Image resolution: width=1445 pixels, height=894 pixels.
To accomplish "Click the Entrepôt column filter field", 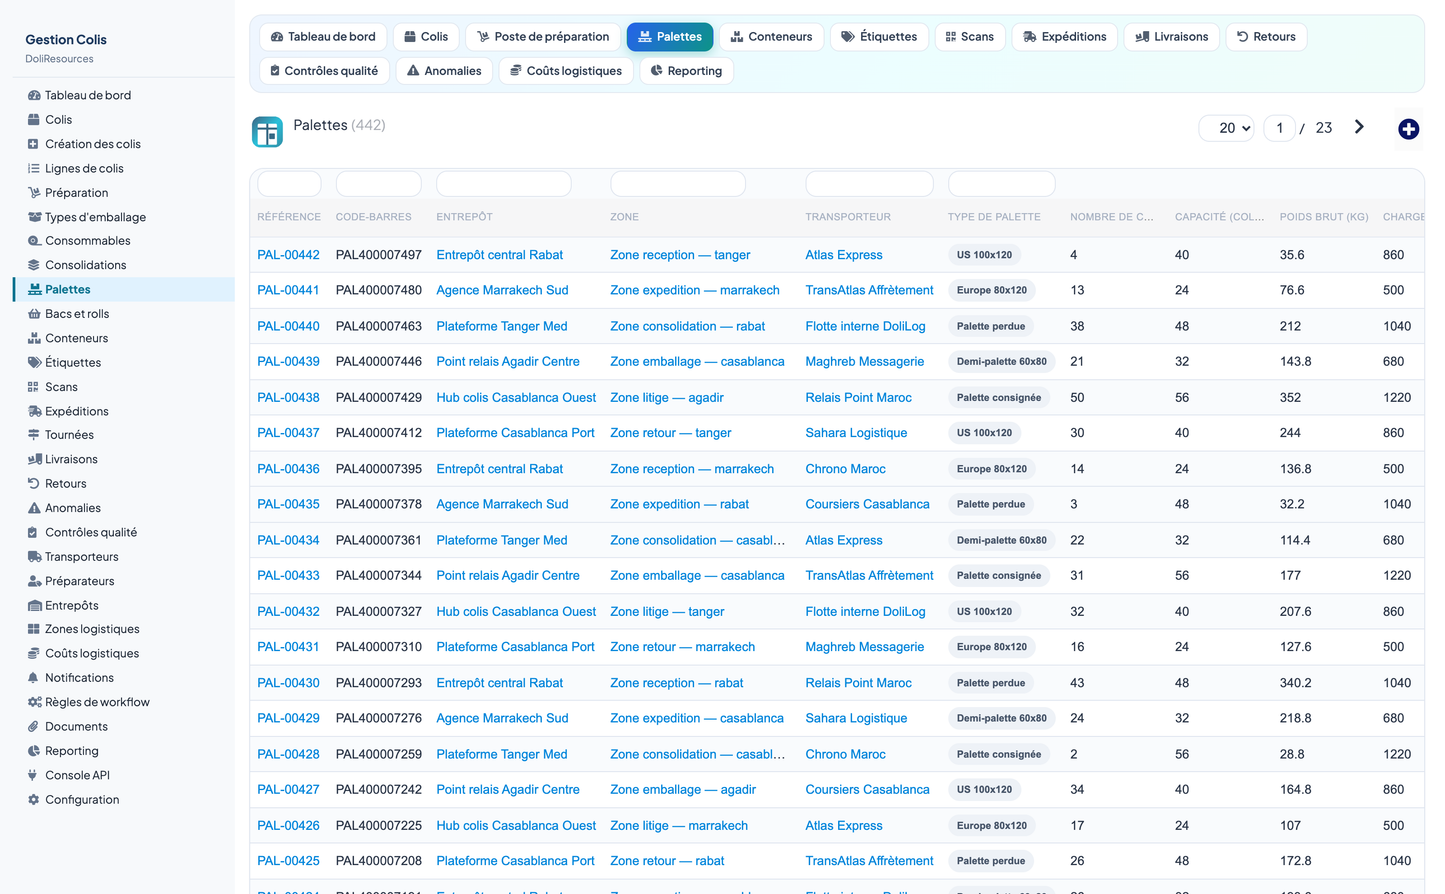I will [x=504, y=184].
